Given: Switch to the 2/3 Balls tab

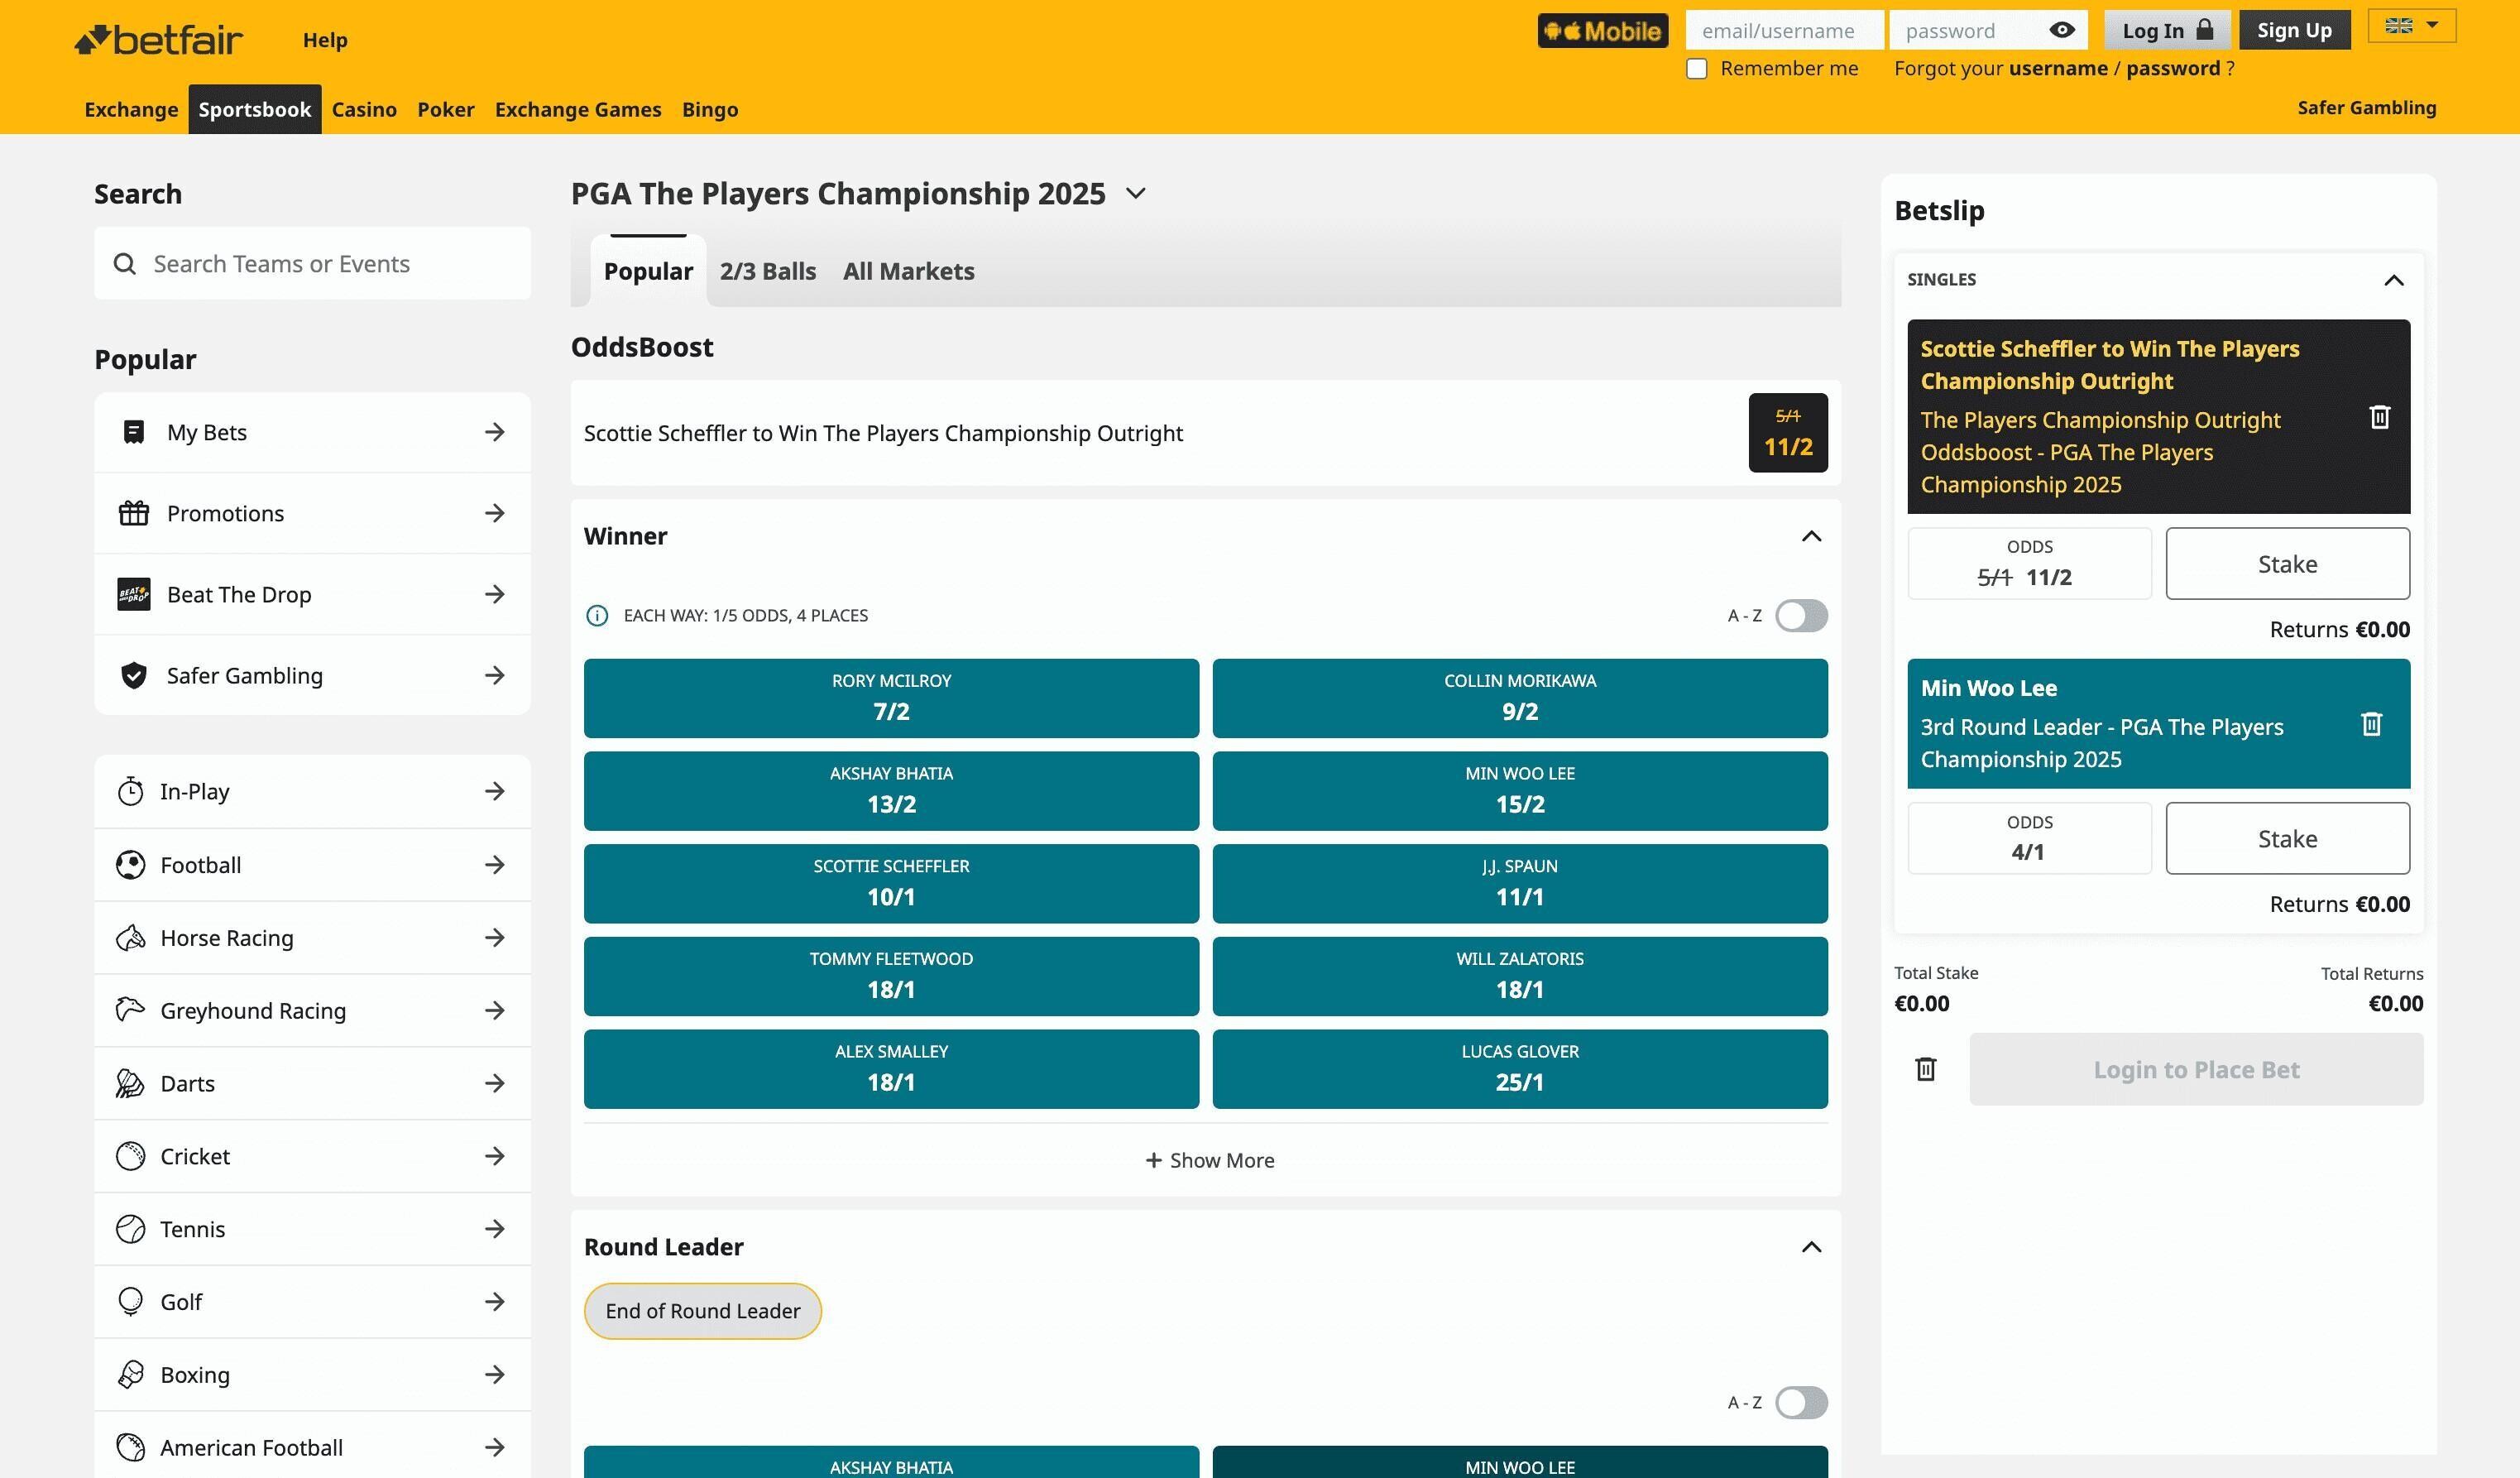Looking at the screenshot, I should pos(767,271).
